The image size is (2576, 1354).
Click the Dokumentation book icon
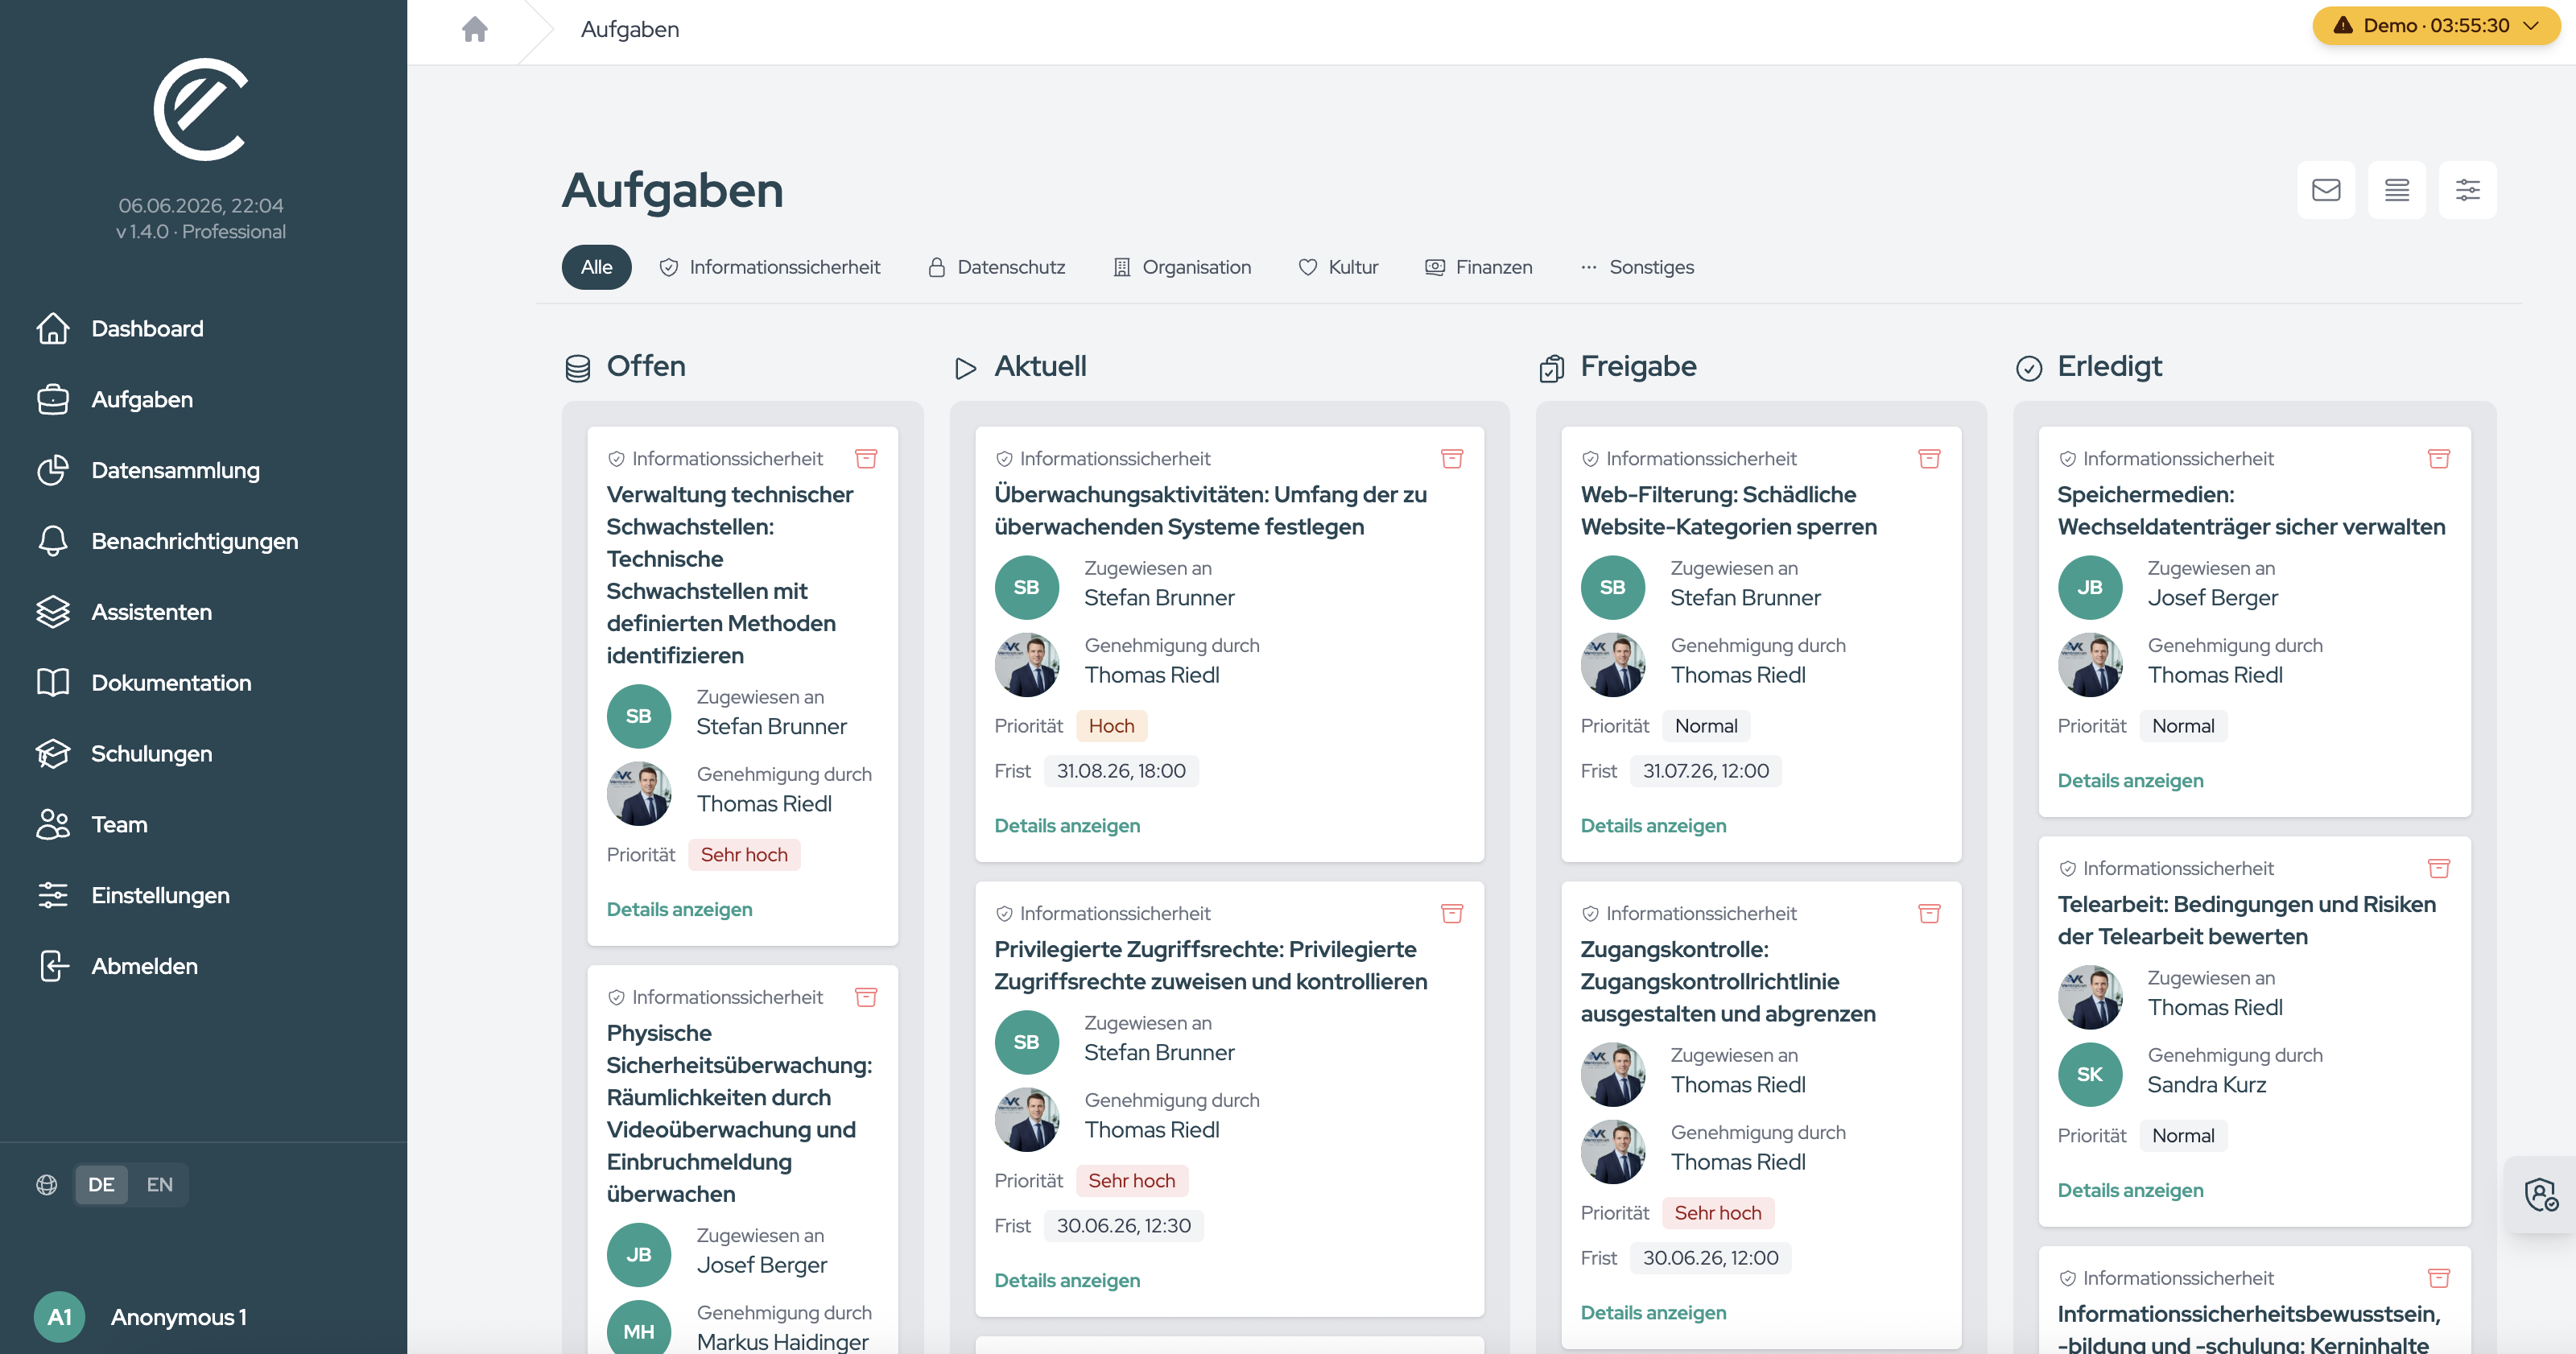tap(53, 683)
